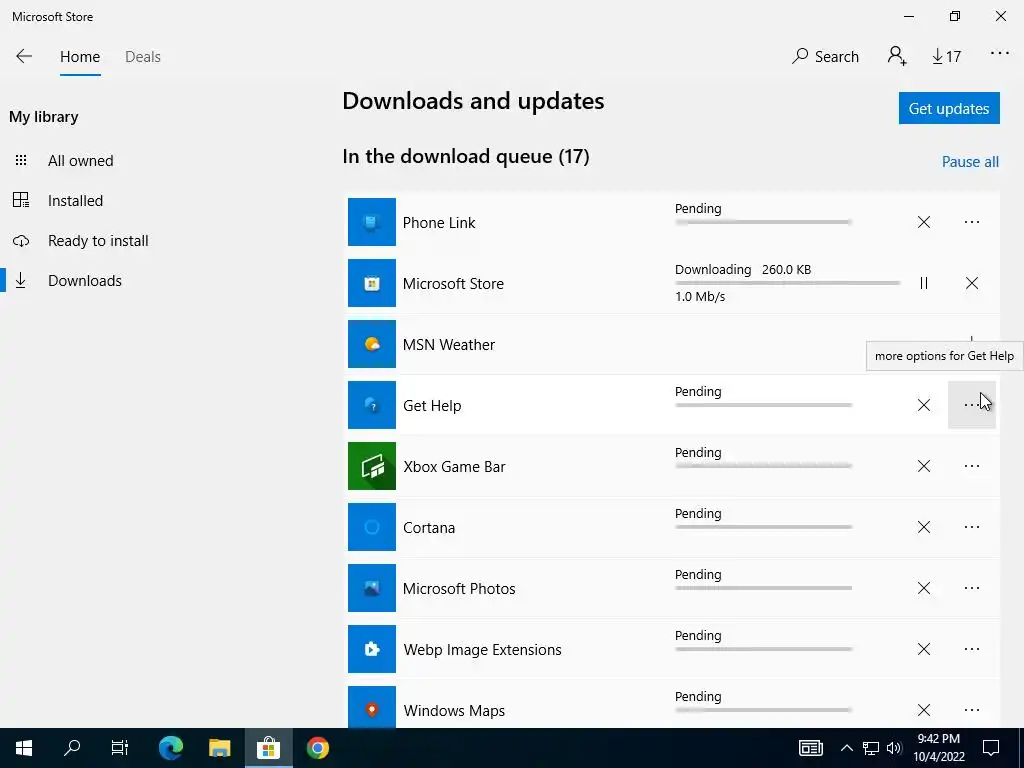This screenshot has width=1024, height=768.
Task: Click the Webp Image Extensions app name
Action: coord(482,650)
